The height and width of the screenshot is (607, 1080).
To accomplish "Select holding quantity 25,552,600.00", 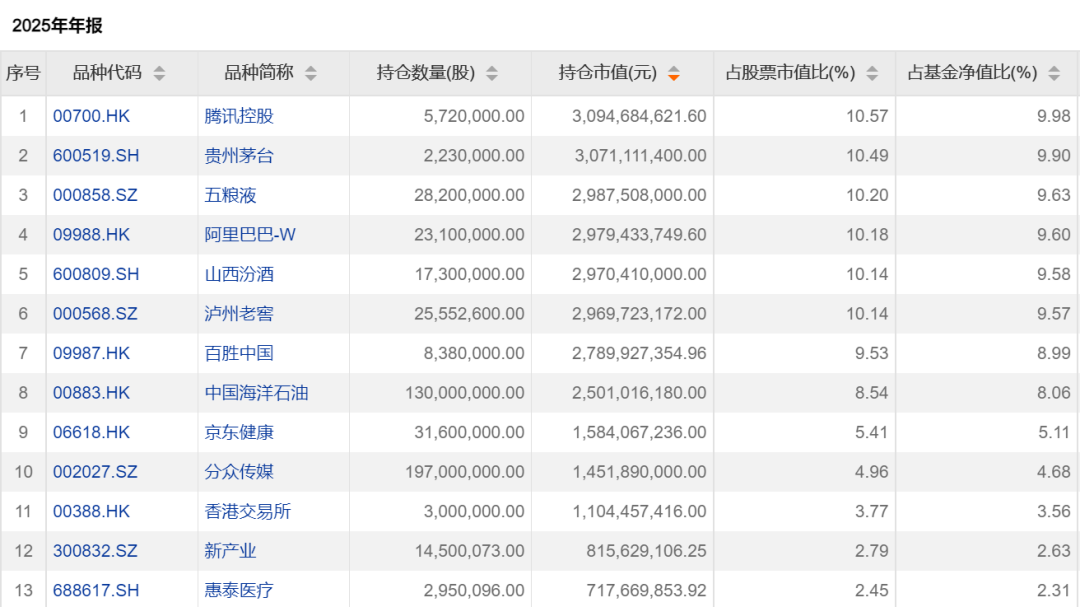I will tap(469, 313).
